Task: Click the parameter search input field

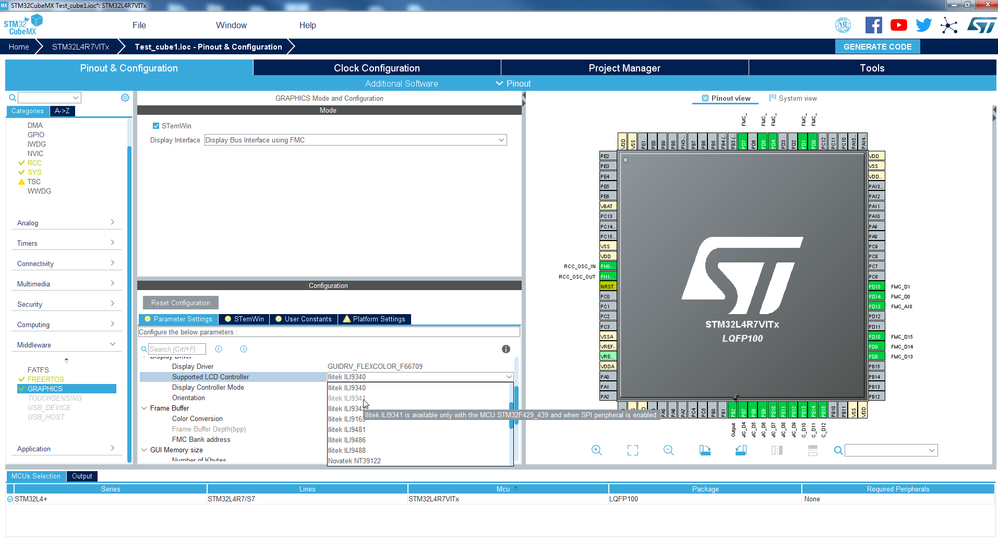Action: pyautogui.click(x=176, y=349)
